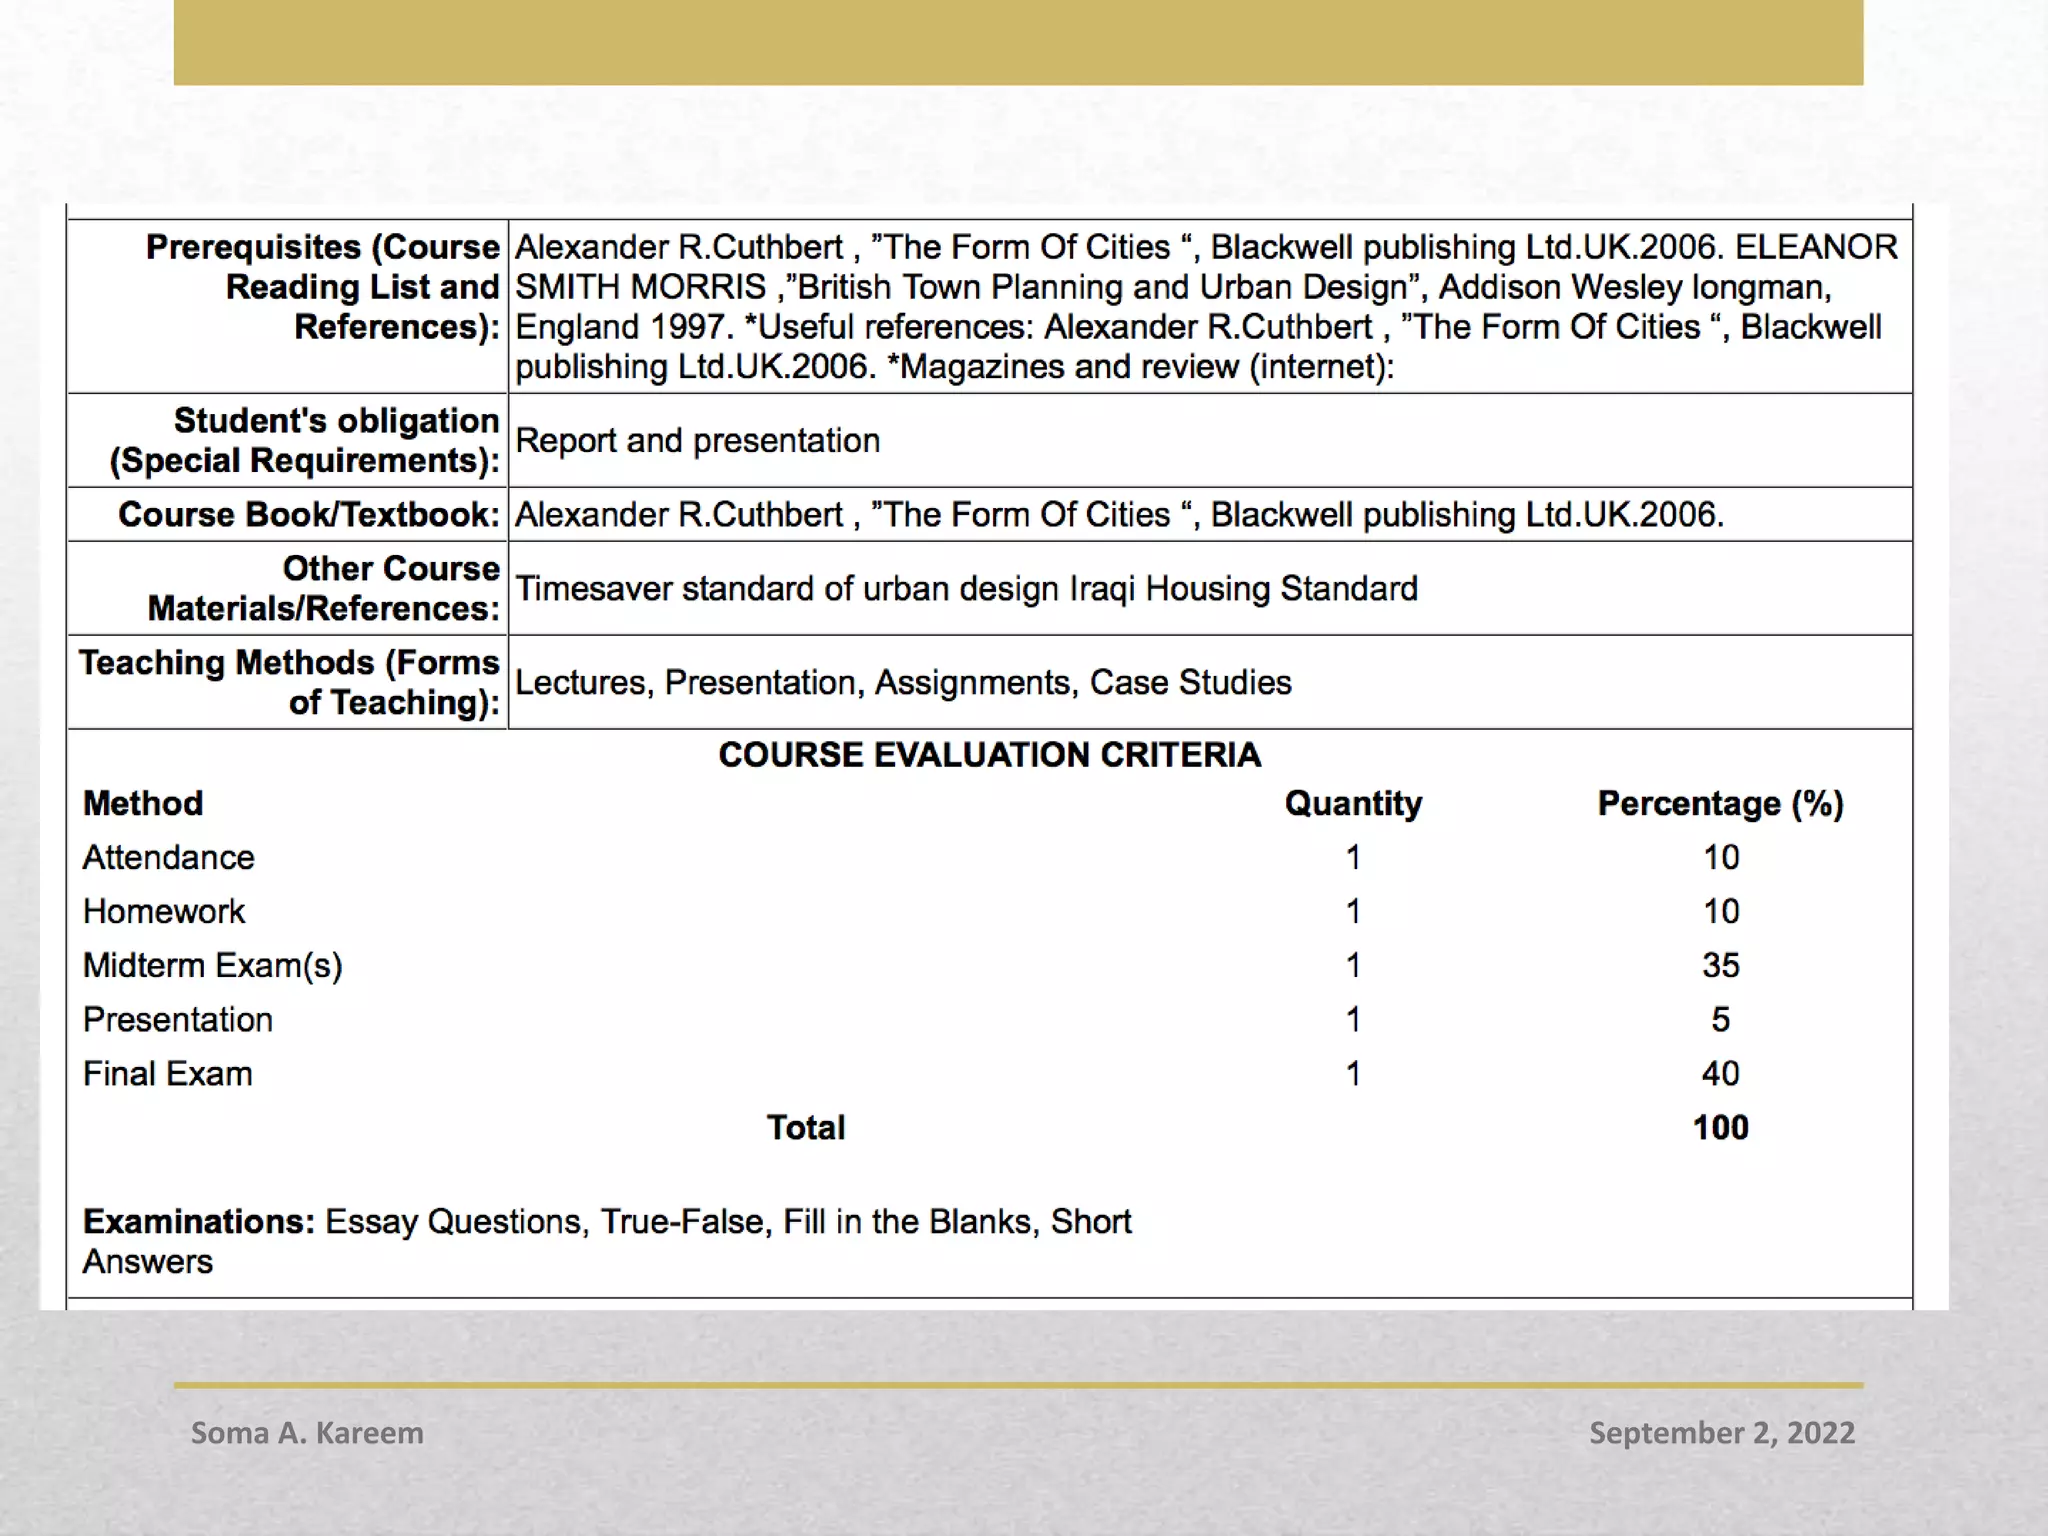2048x1536 pixels.
Task: Click the 'Percentage (%)' column header
Action: [1720, 803]
